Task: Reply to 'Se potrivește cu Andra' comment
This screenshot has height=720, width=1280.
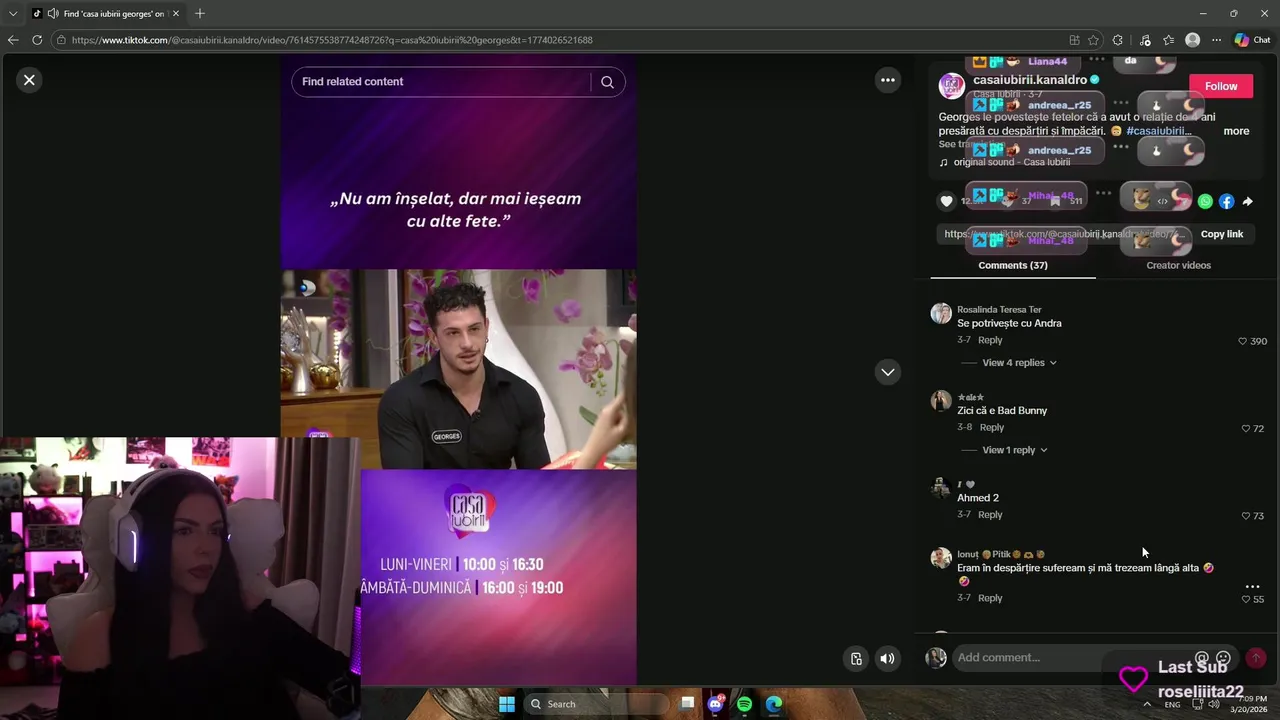Action: coord(990,341)
